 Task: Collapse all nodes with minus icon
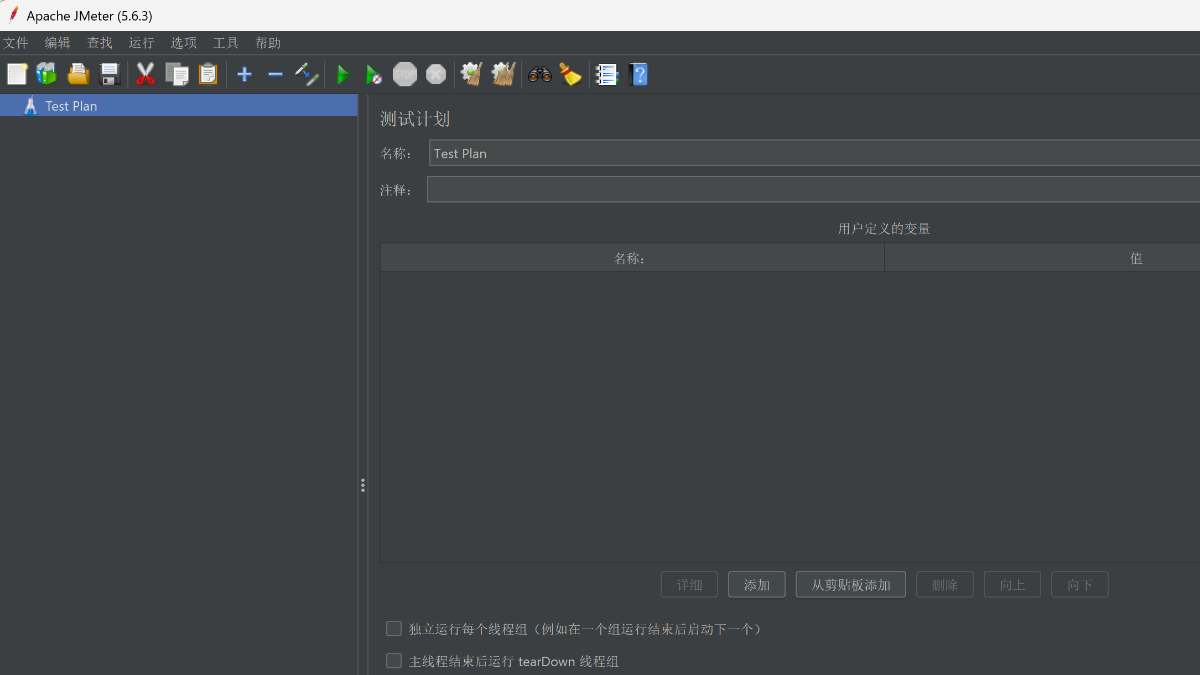tap(275, 74)
